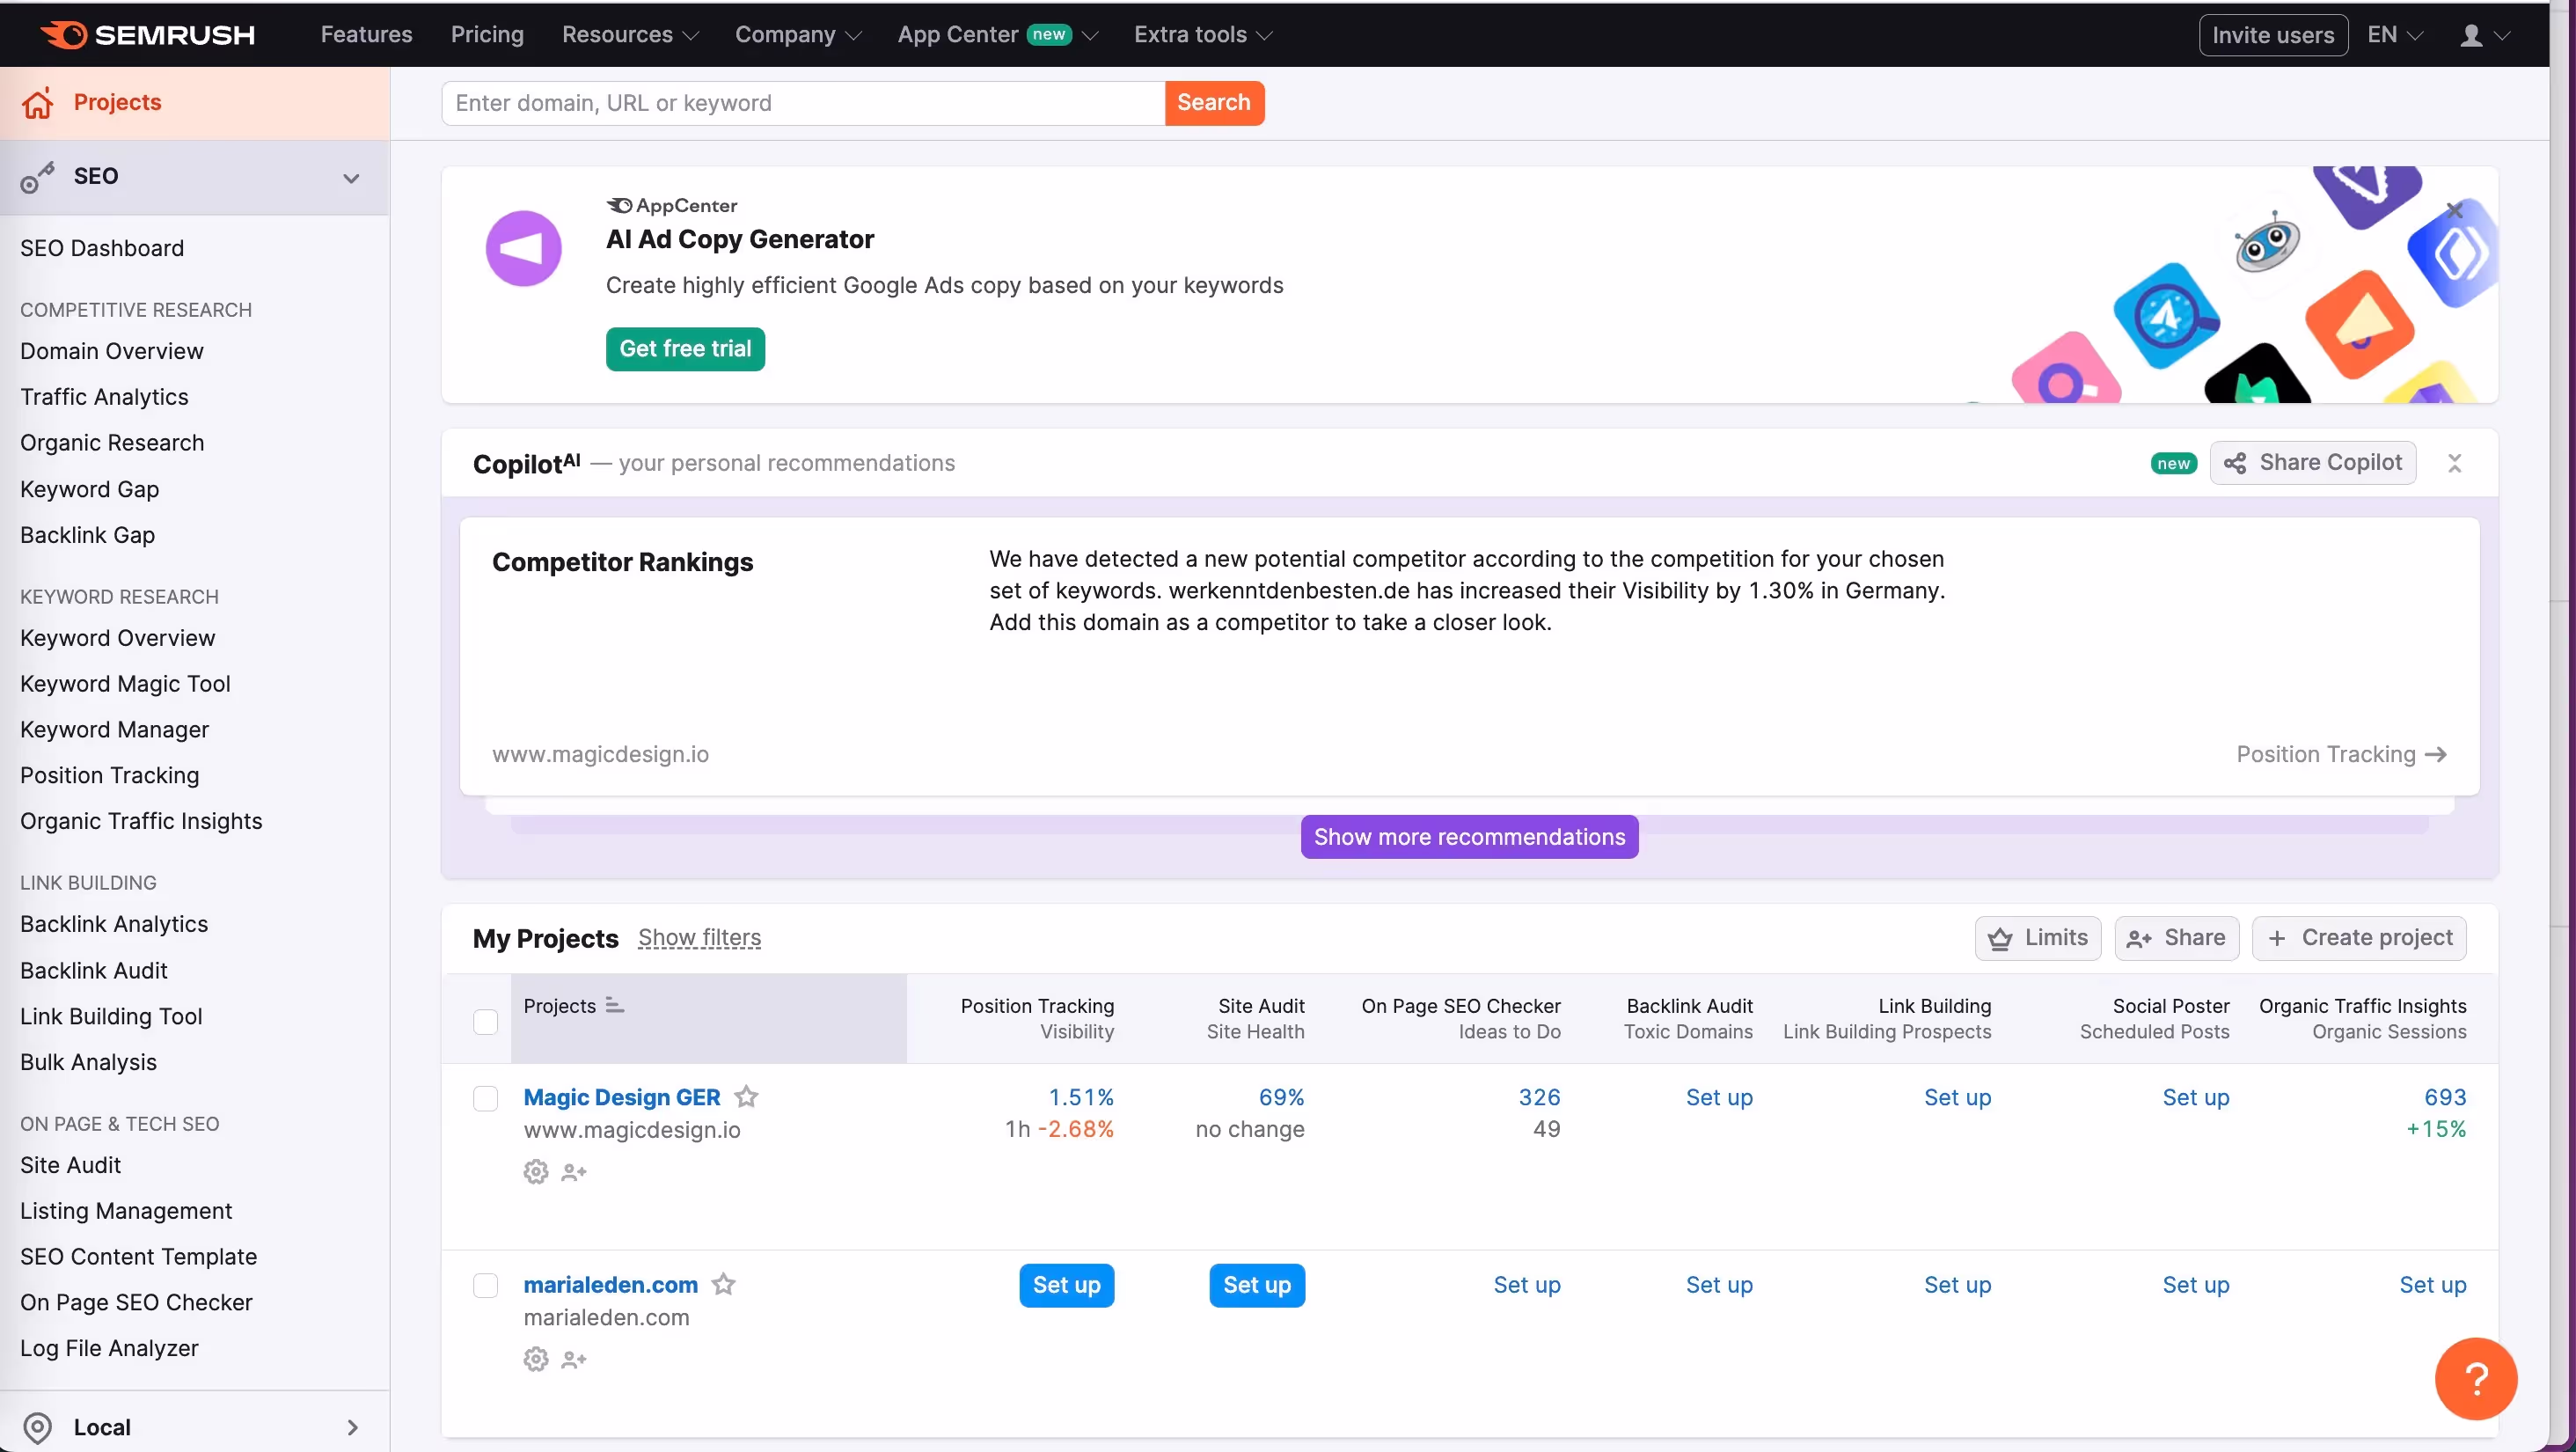Open settings gear for Magic Design GER

536,1172
